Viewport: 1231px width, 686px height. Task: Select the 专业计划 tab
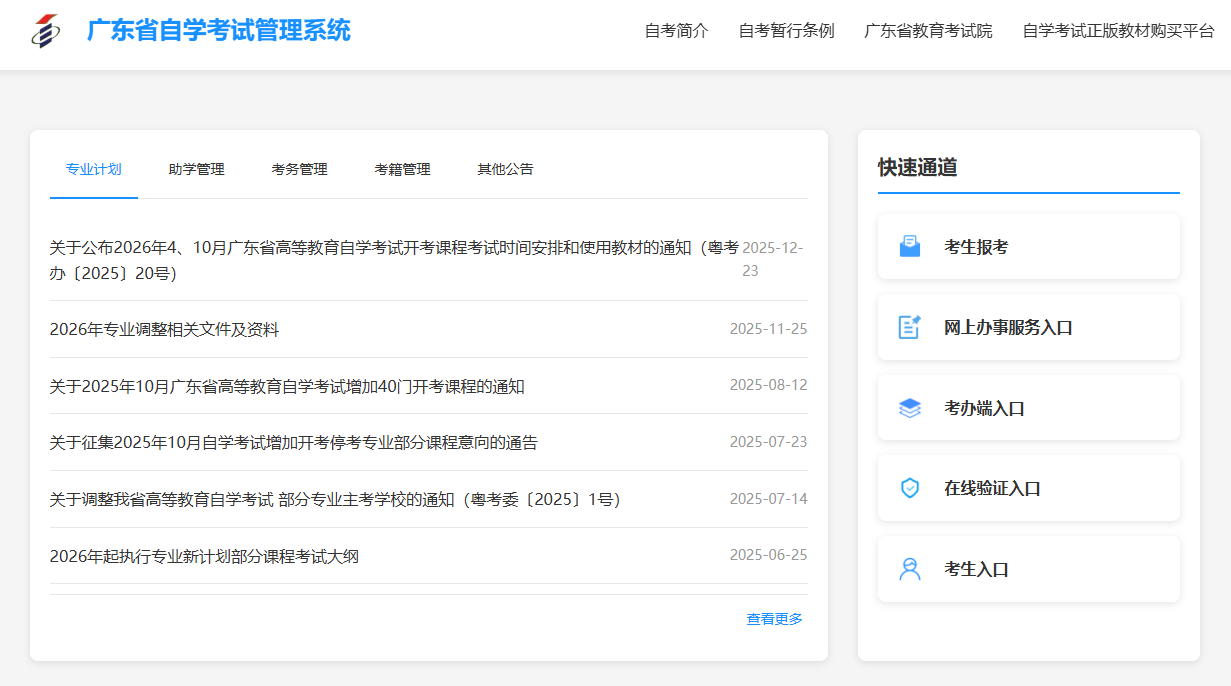tap(93, 169)
